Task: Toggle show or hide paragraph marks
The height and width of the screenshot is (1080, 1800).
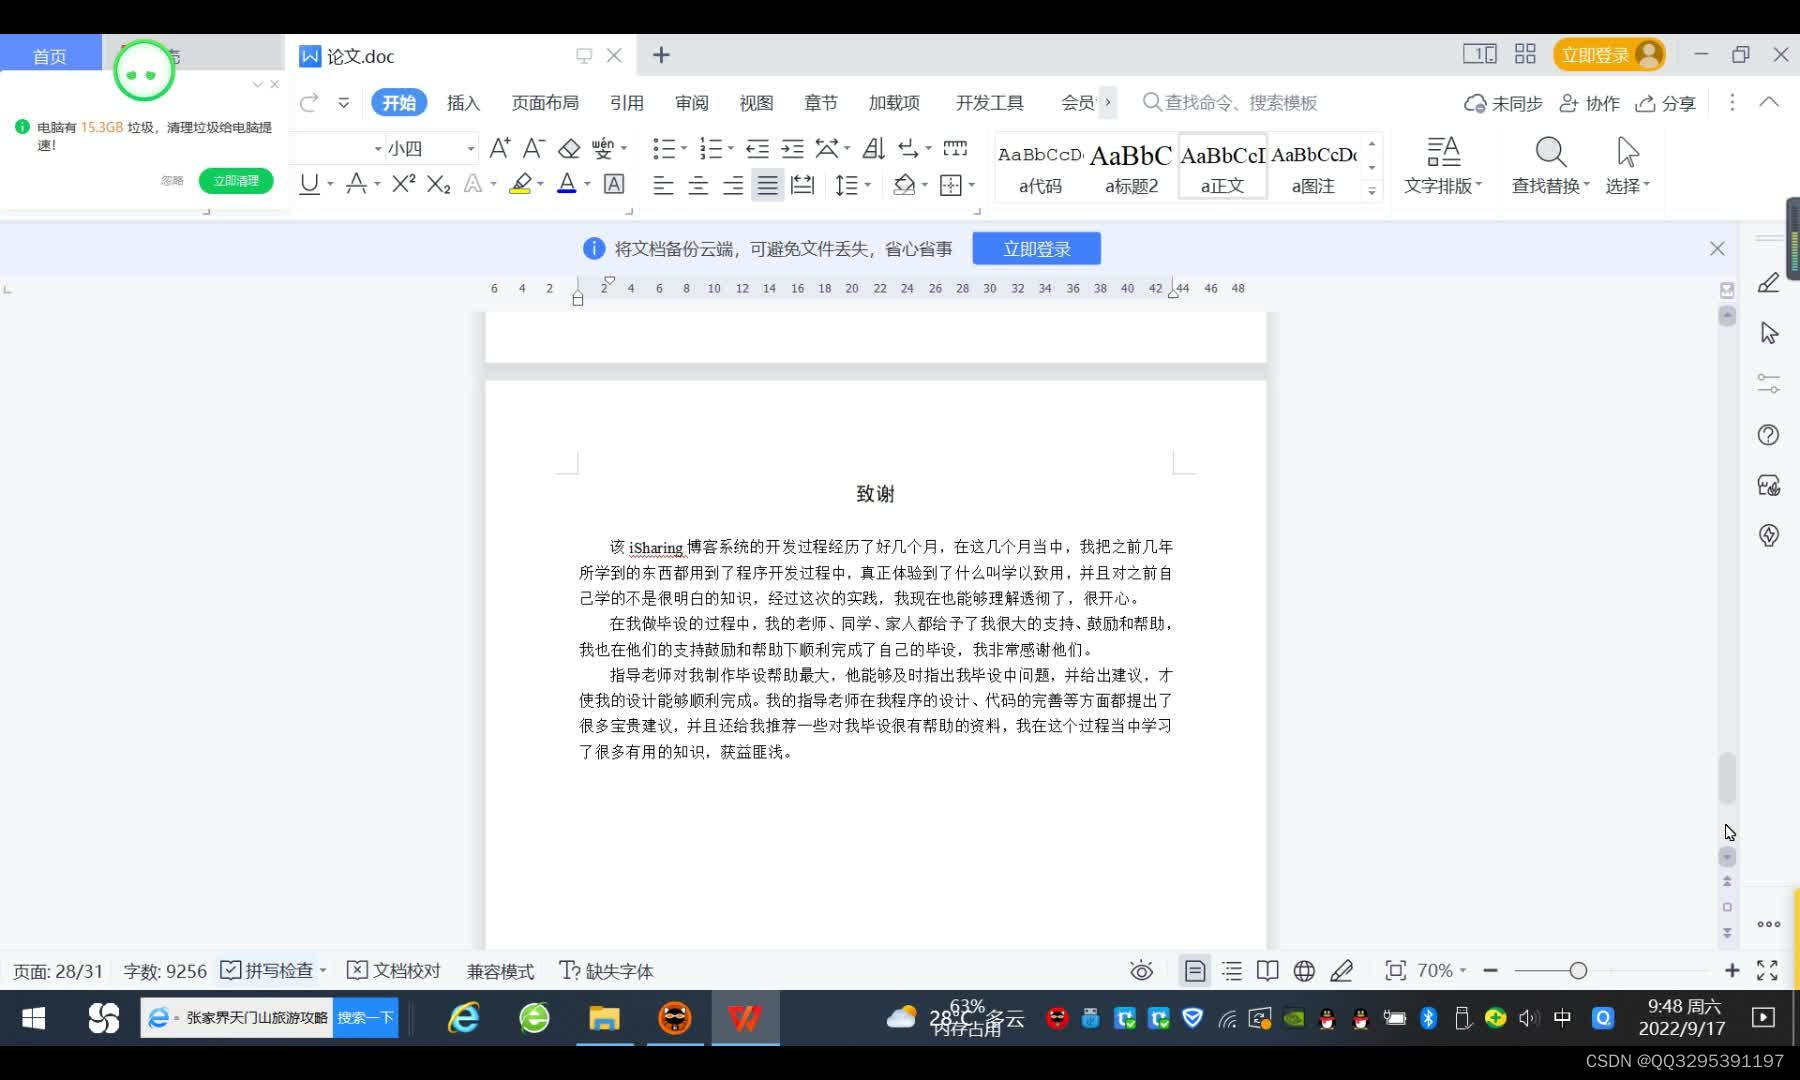Action: coord(908,149)
